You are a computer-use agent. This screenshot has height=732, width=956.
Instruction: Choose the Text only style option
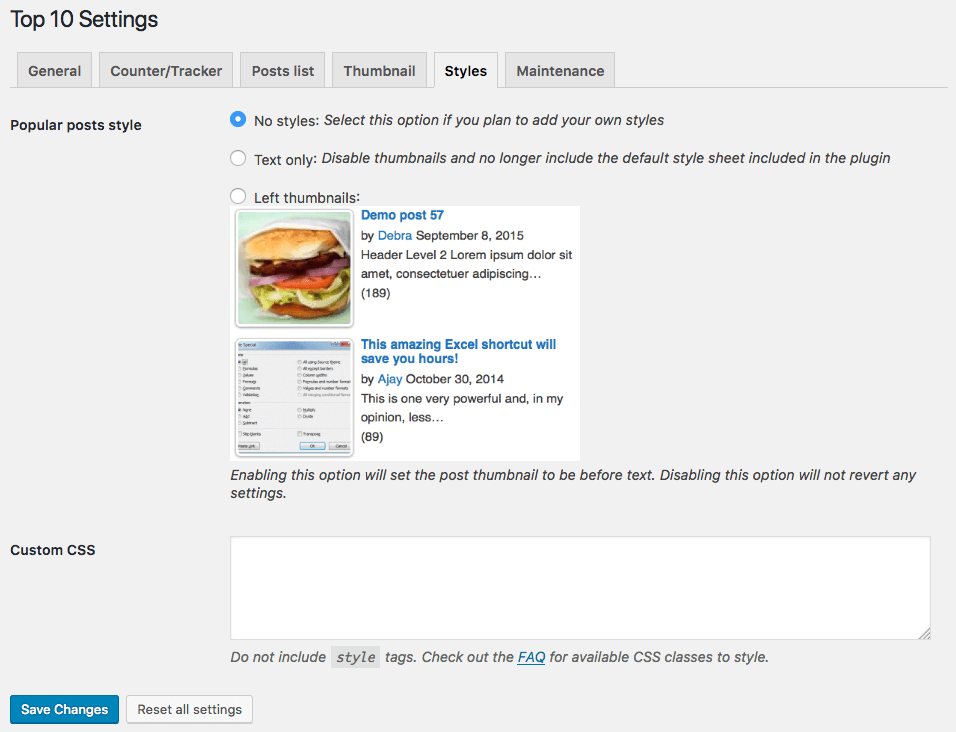point(238,158)
